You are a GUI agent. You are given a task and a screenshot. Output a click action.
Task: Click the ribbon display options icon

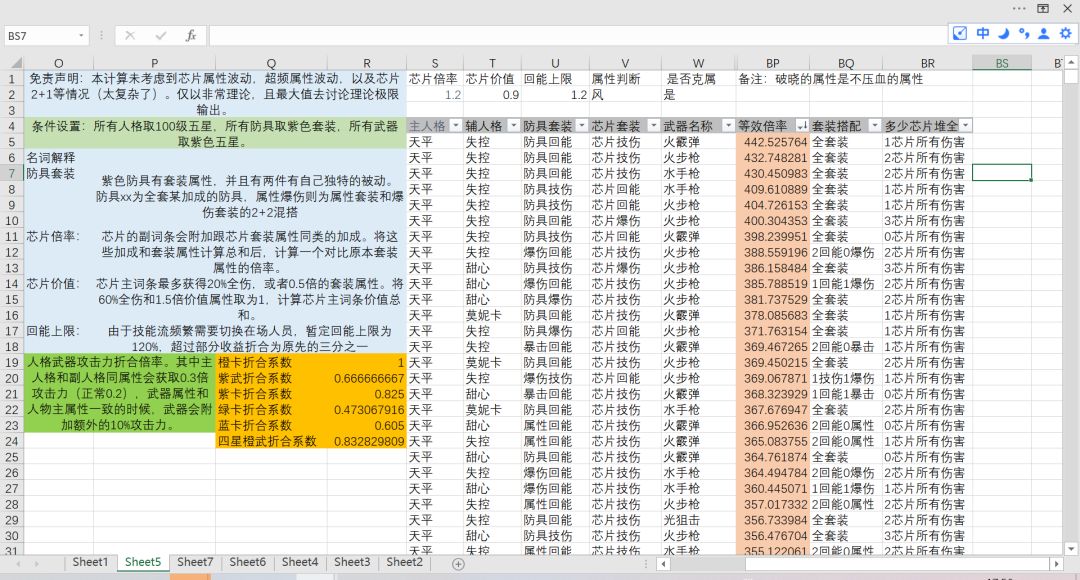click(x=1043, y=8)
